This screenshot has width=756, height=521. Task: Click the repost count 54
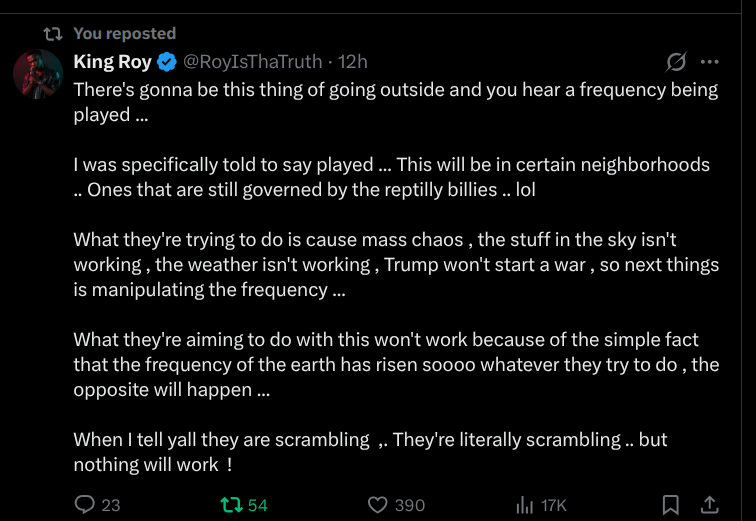pos(258,505)
